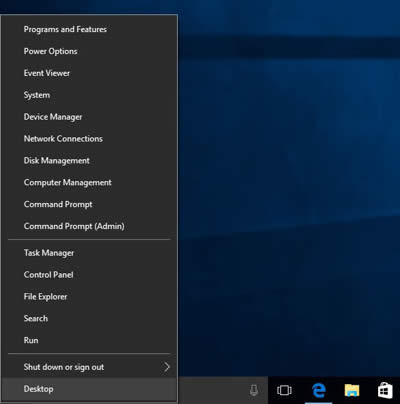
Task: Launch Microsoft Edge from the taskbar
Action: (319, 390)
